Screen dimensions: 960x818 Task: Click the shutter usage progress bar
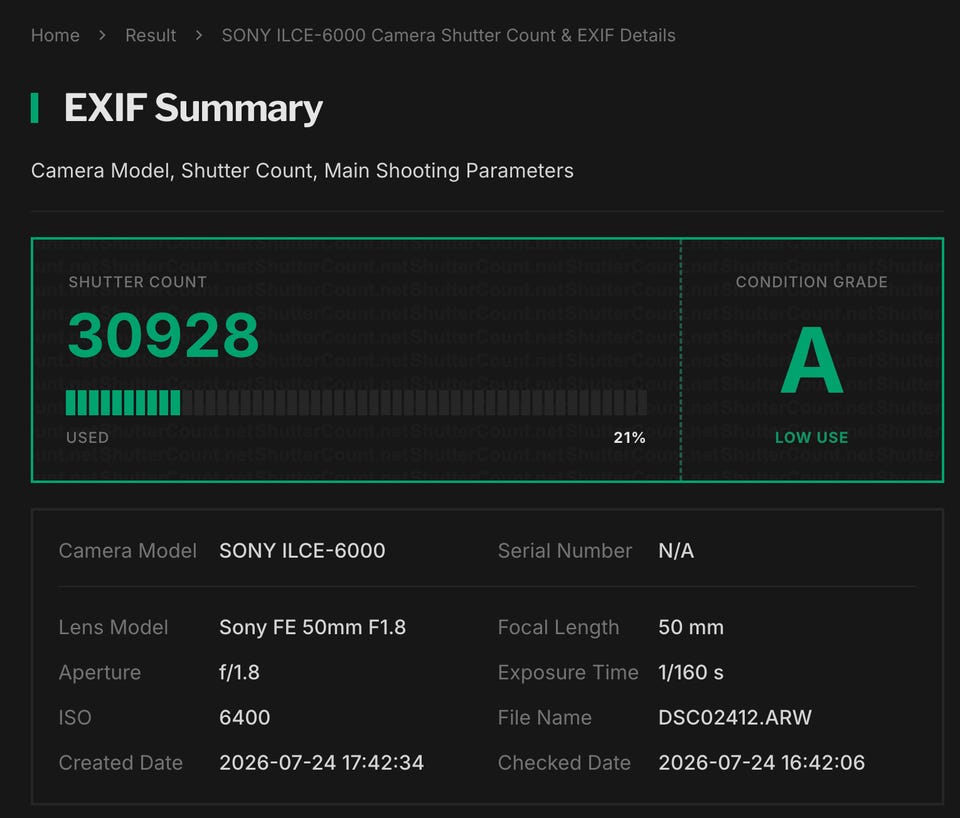coord(356,403)
